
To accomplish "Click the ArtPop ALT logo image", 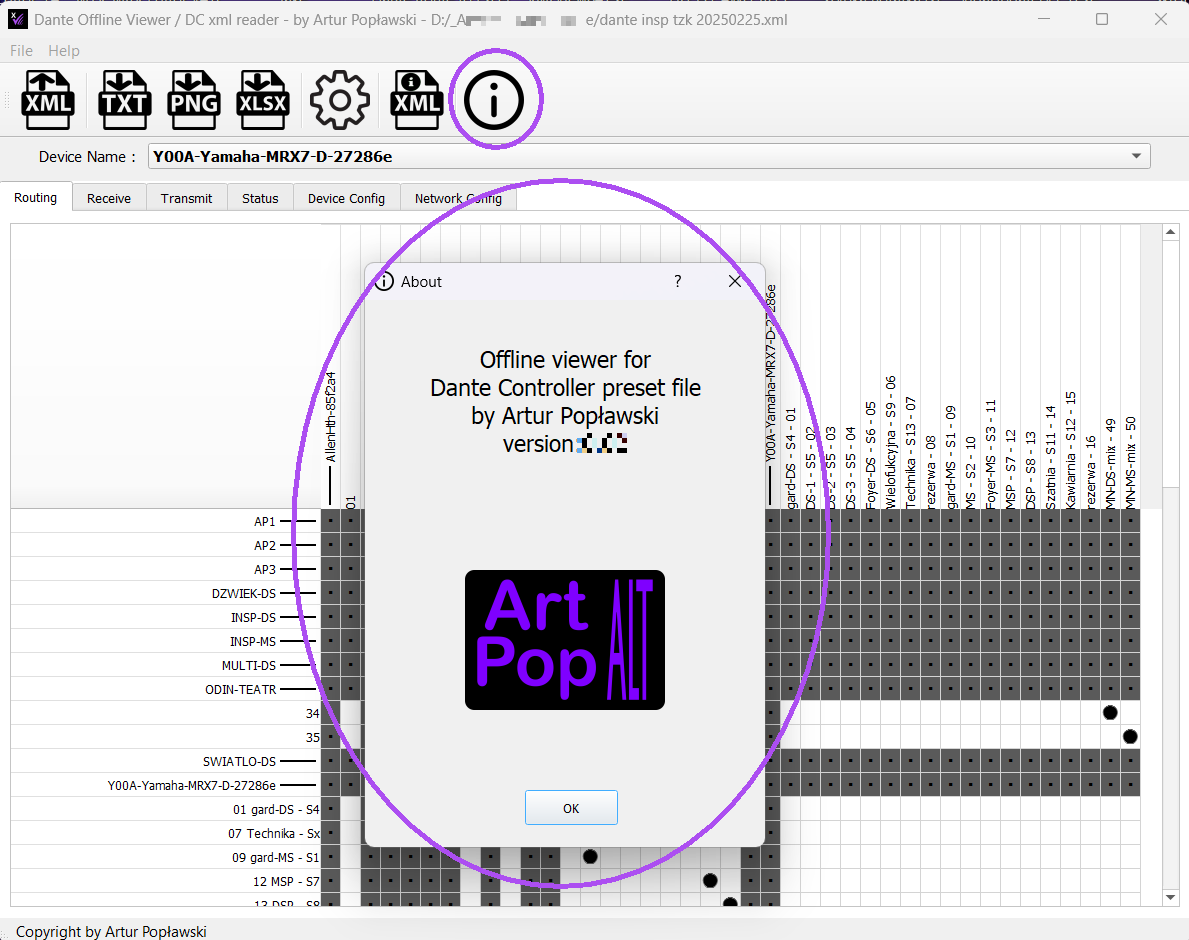I will point(565,640).
